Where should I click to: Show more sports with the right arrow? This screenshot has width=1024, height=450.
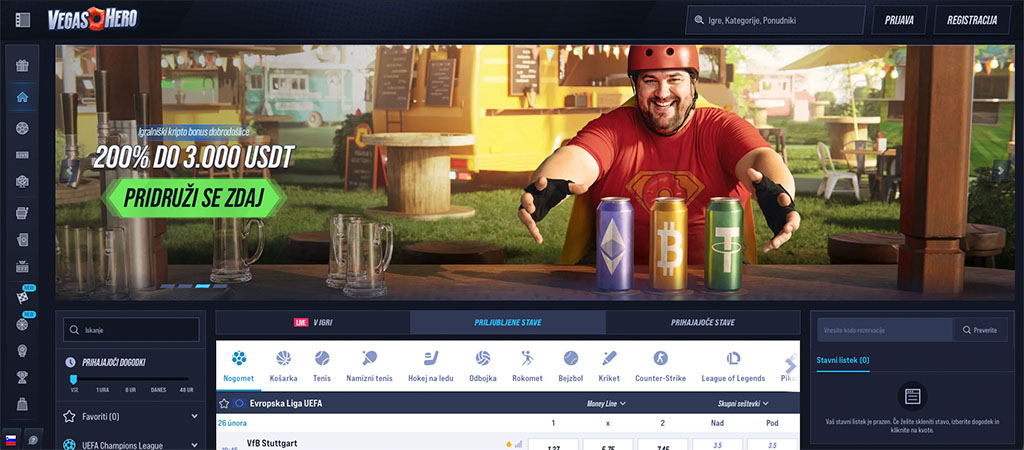(791, 366)
